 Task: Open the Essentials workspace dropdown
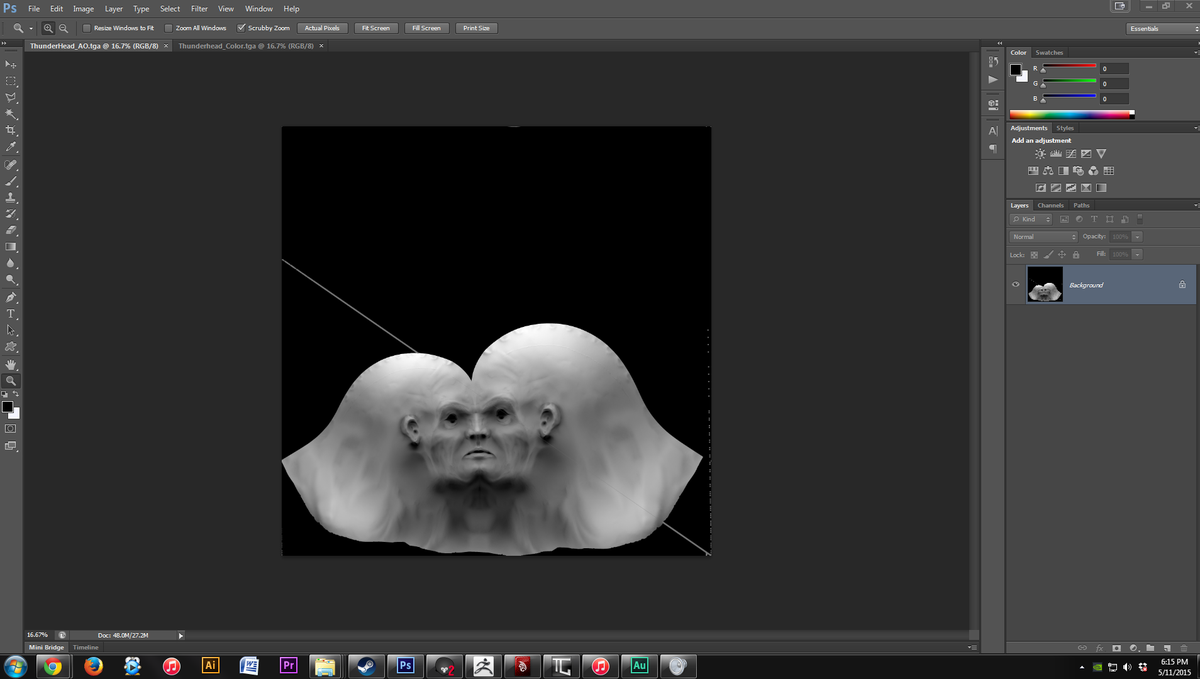(x=1161, y=28)
